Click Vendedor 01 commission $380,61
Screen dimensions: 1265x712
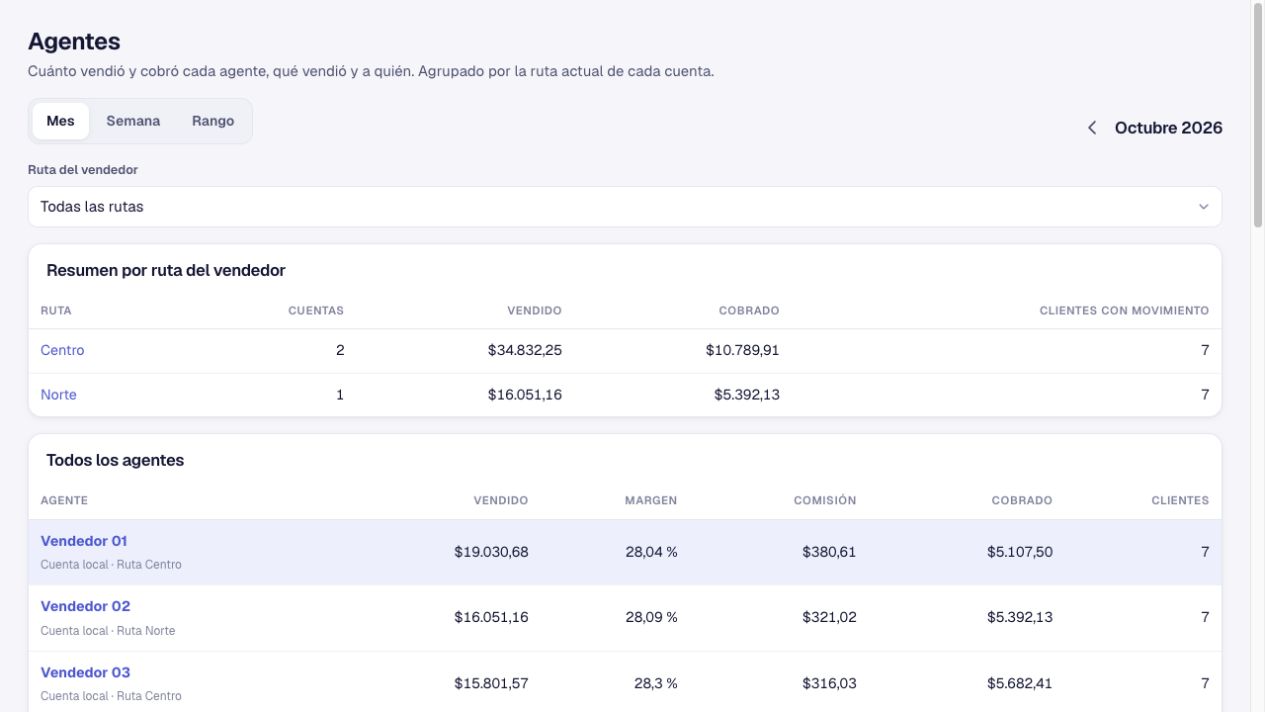[829, 552]
